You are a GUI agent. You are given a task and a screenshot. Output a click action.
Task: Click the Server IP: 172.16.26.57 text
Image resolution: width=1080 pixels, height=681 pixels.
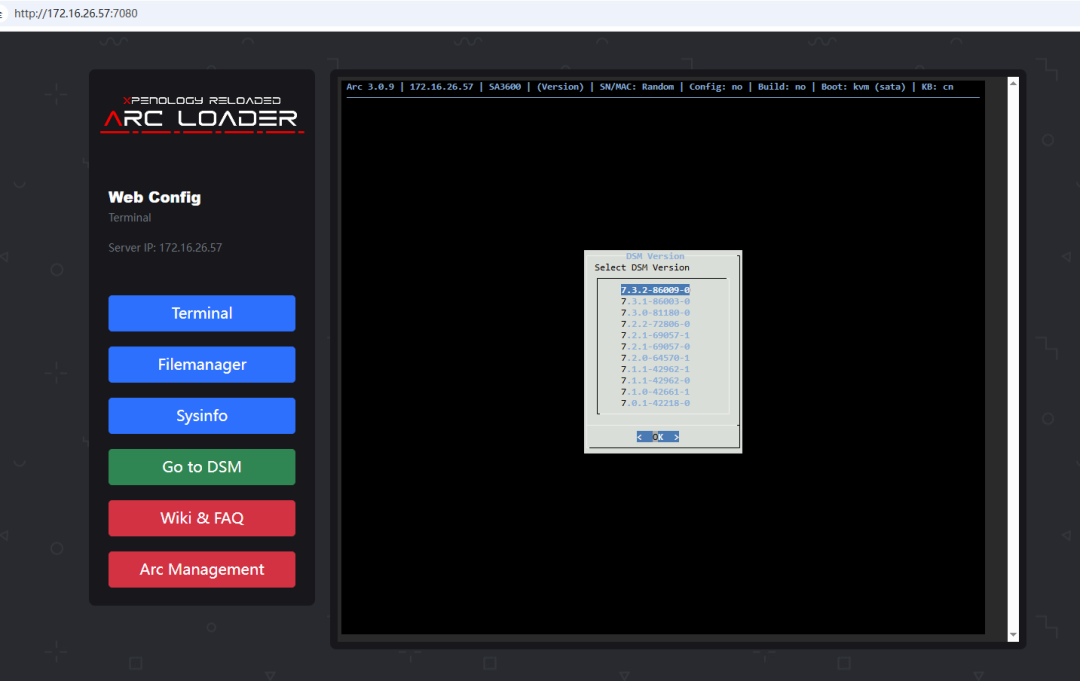[165, 247]
